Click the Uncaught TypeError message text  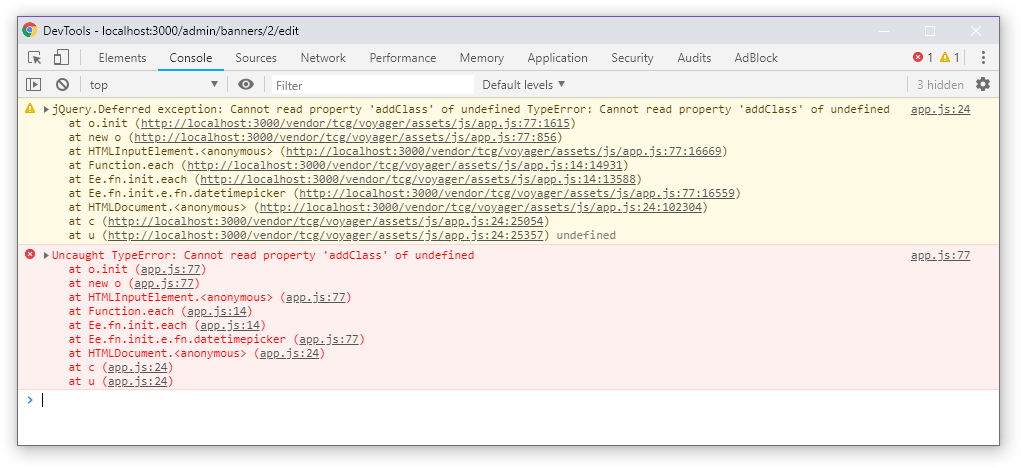click(x=263, y=255)
